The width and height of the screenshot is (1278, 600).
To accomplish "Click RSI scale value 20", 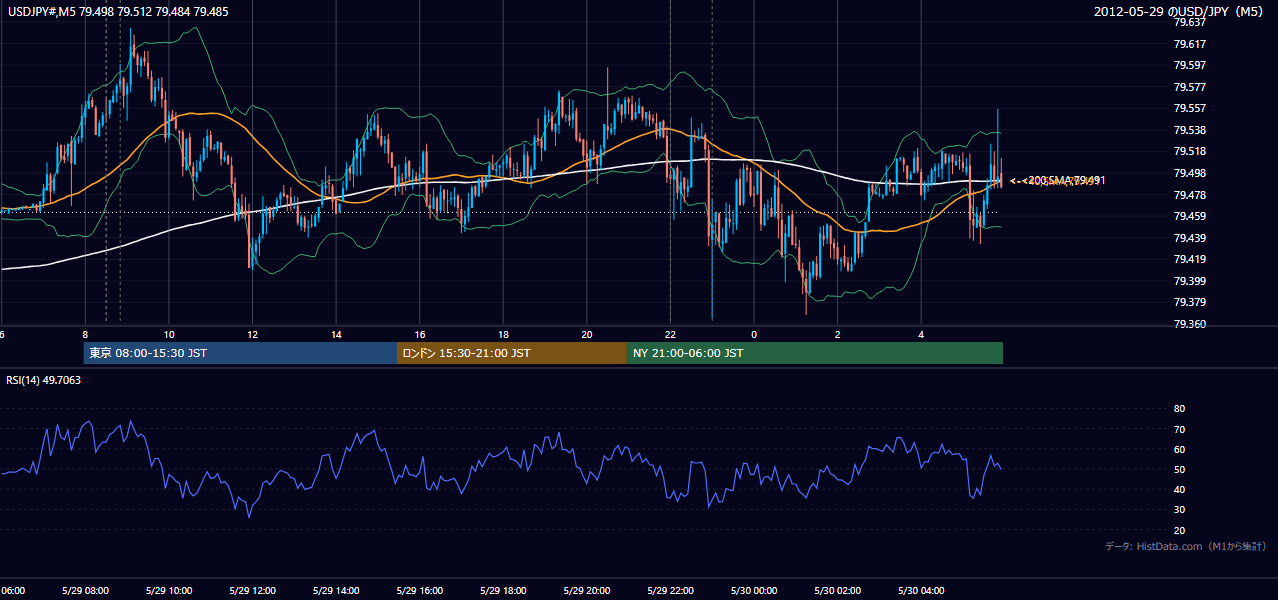I will (x=1179, y=530).
